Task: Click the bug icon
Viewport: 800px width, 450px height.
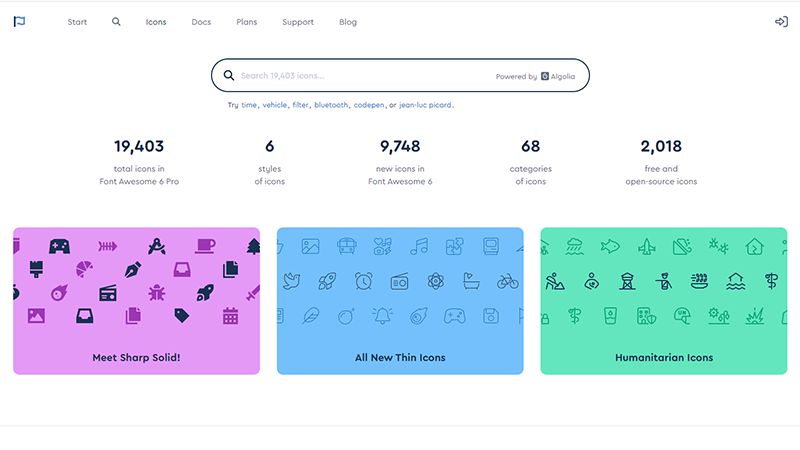Action: (157, 293)
